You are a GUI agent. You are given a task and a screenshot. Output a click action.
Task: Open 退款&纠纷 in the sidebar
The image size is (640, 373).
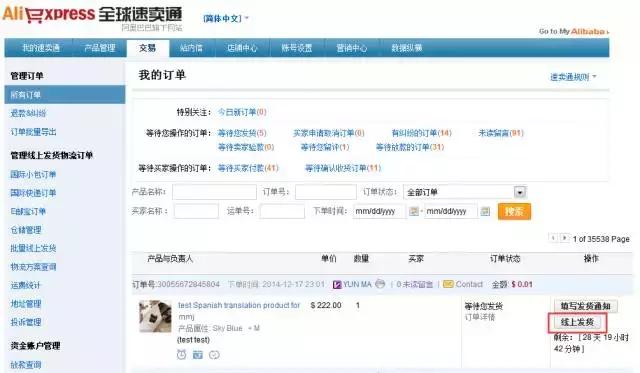coord(28,113)
